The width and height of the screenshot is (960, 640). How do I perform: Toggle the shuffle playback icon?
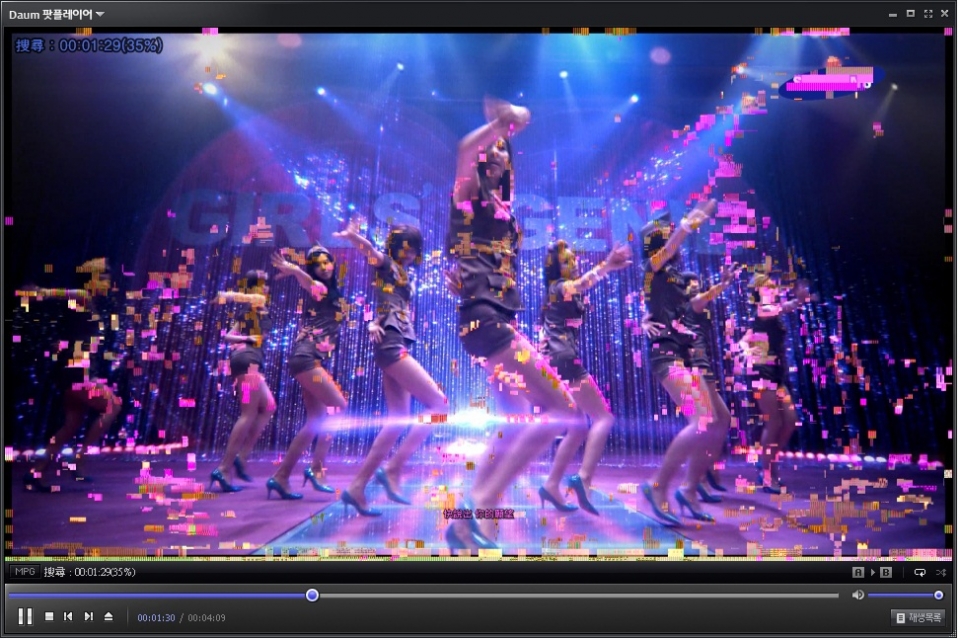pyautogui.click(x=940, y=572)
